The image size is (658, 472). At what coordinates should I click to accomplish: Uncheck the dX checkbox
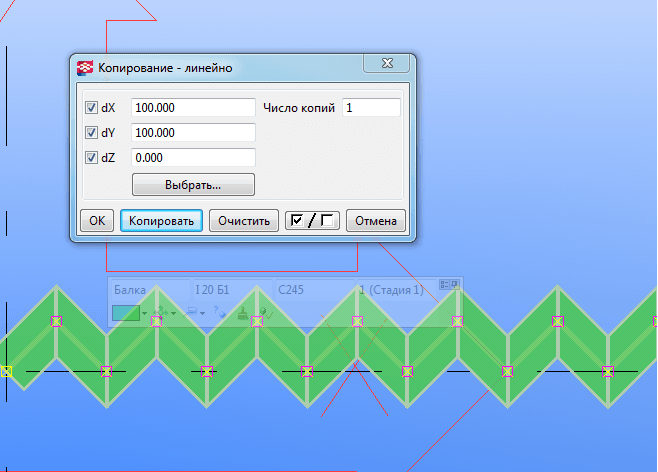point(91,108)
